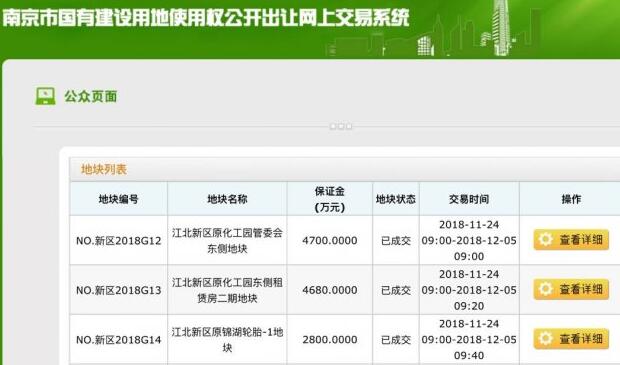Open 查看详细 for NO.新区2018G13 parcel

571,289
